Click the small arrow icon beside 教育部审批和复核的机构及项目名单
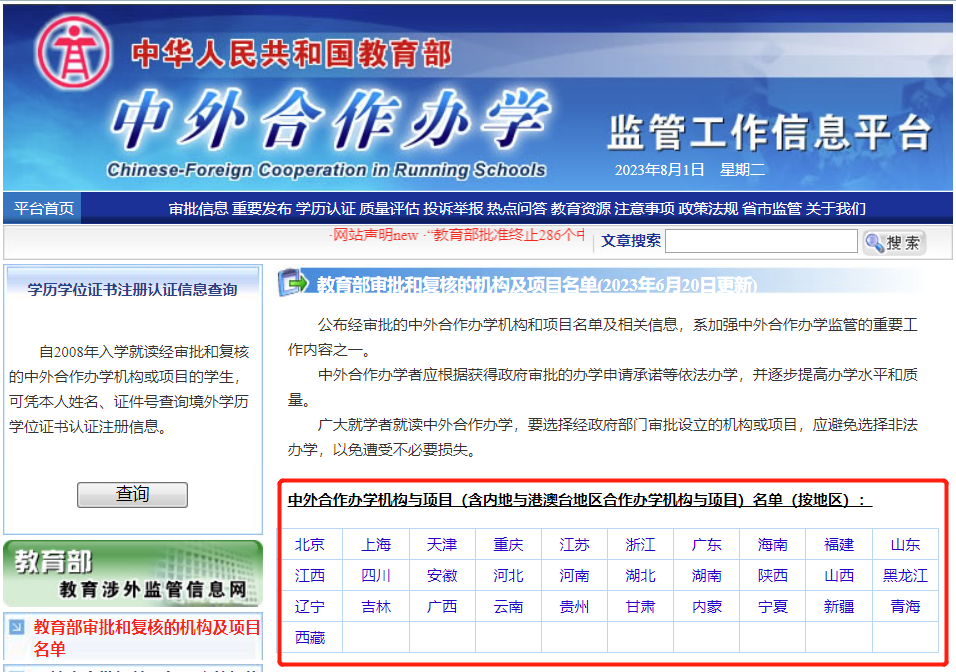This screenshot has width=956, height=672. coord(17,627)
